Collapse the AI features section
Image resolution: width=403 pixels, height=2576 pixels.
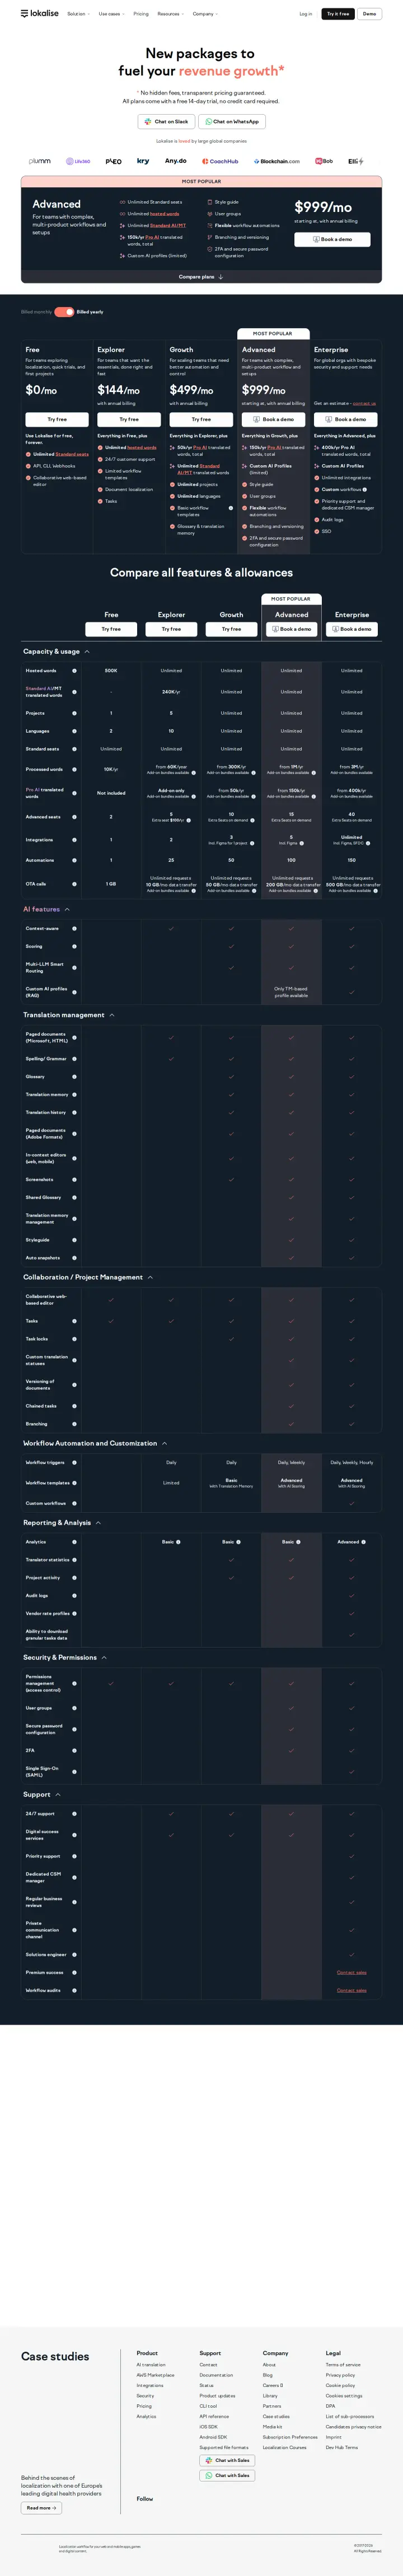67,909
